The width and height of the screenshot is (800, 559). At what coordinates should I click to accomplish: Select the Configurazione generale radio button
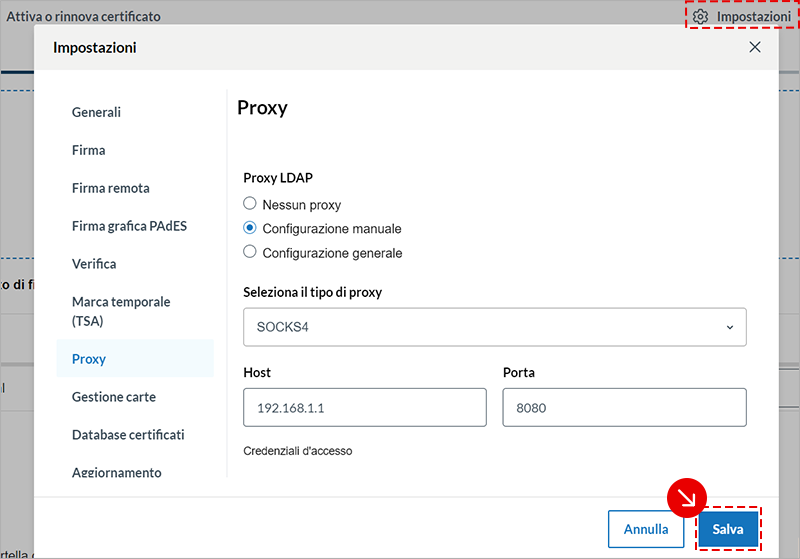250,252
